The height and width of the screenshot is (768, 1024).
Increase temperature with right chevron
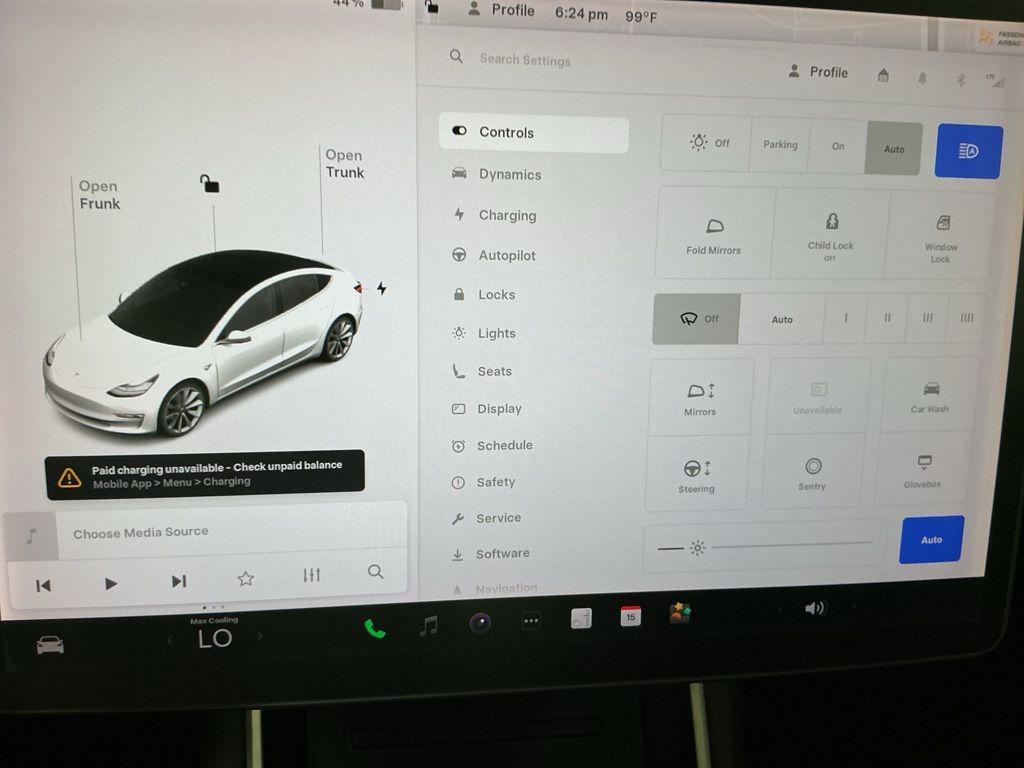click(x=260, y=637)
